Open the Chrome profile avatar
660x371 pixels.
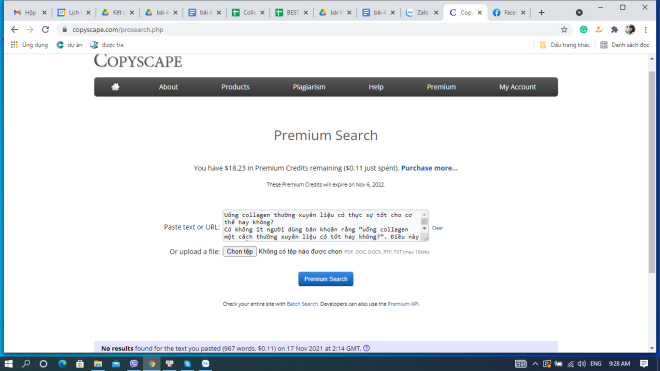click(630, 29)
